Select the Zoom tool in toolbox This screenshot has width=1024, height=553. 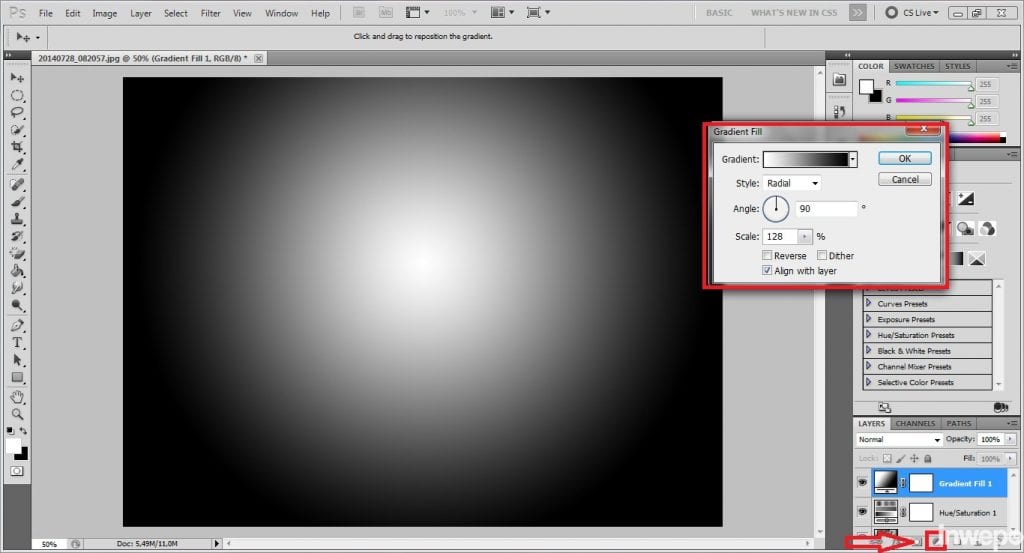[17, 414]
